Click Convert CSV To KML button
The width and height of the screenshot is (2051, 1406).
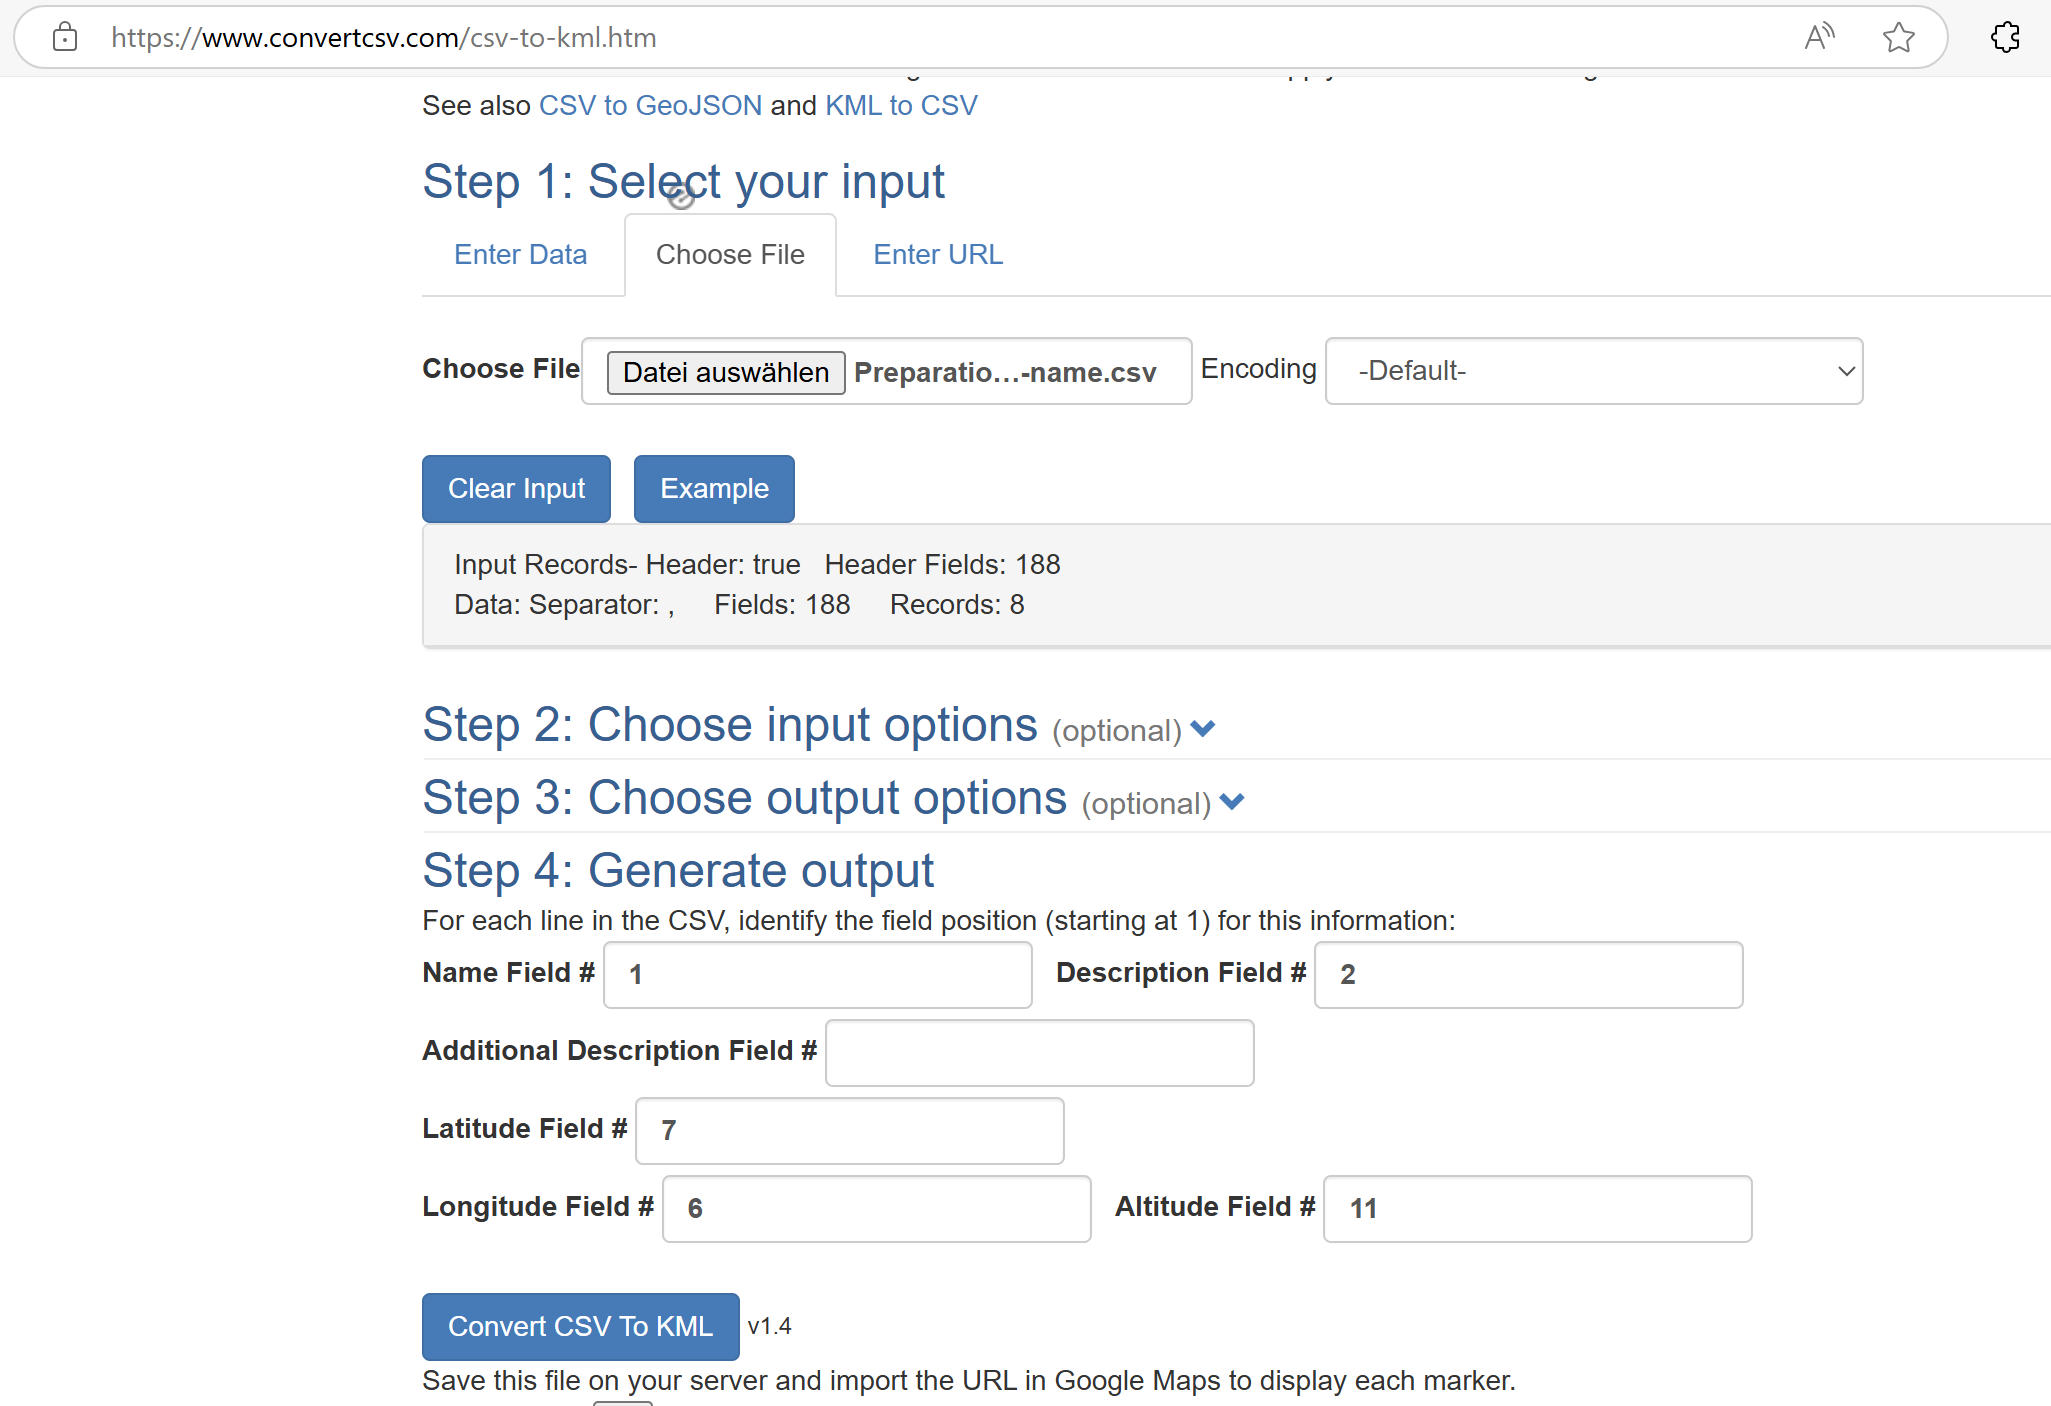click(580, 1326)
